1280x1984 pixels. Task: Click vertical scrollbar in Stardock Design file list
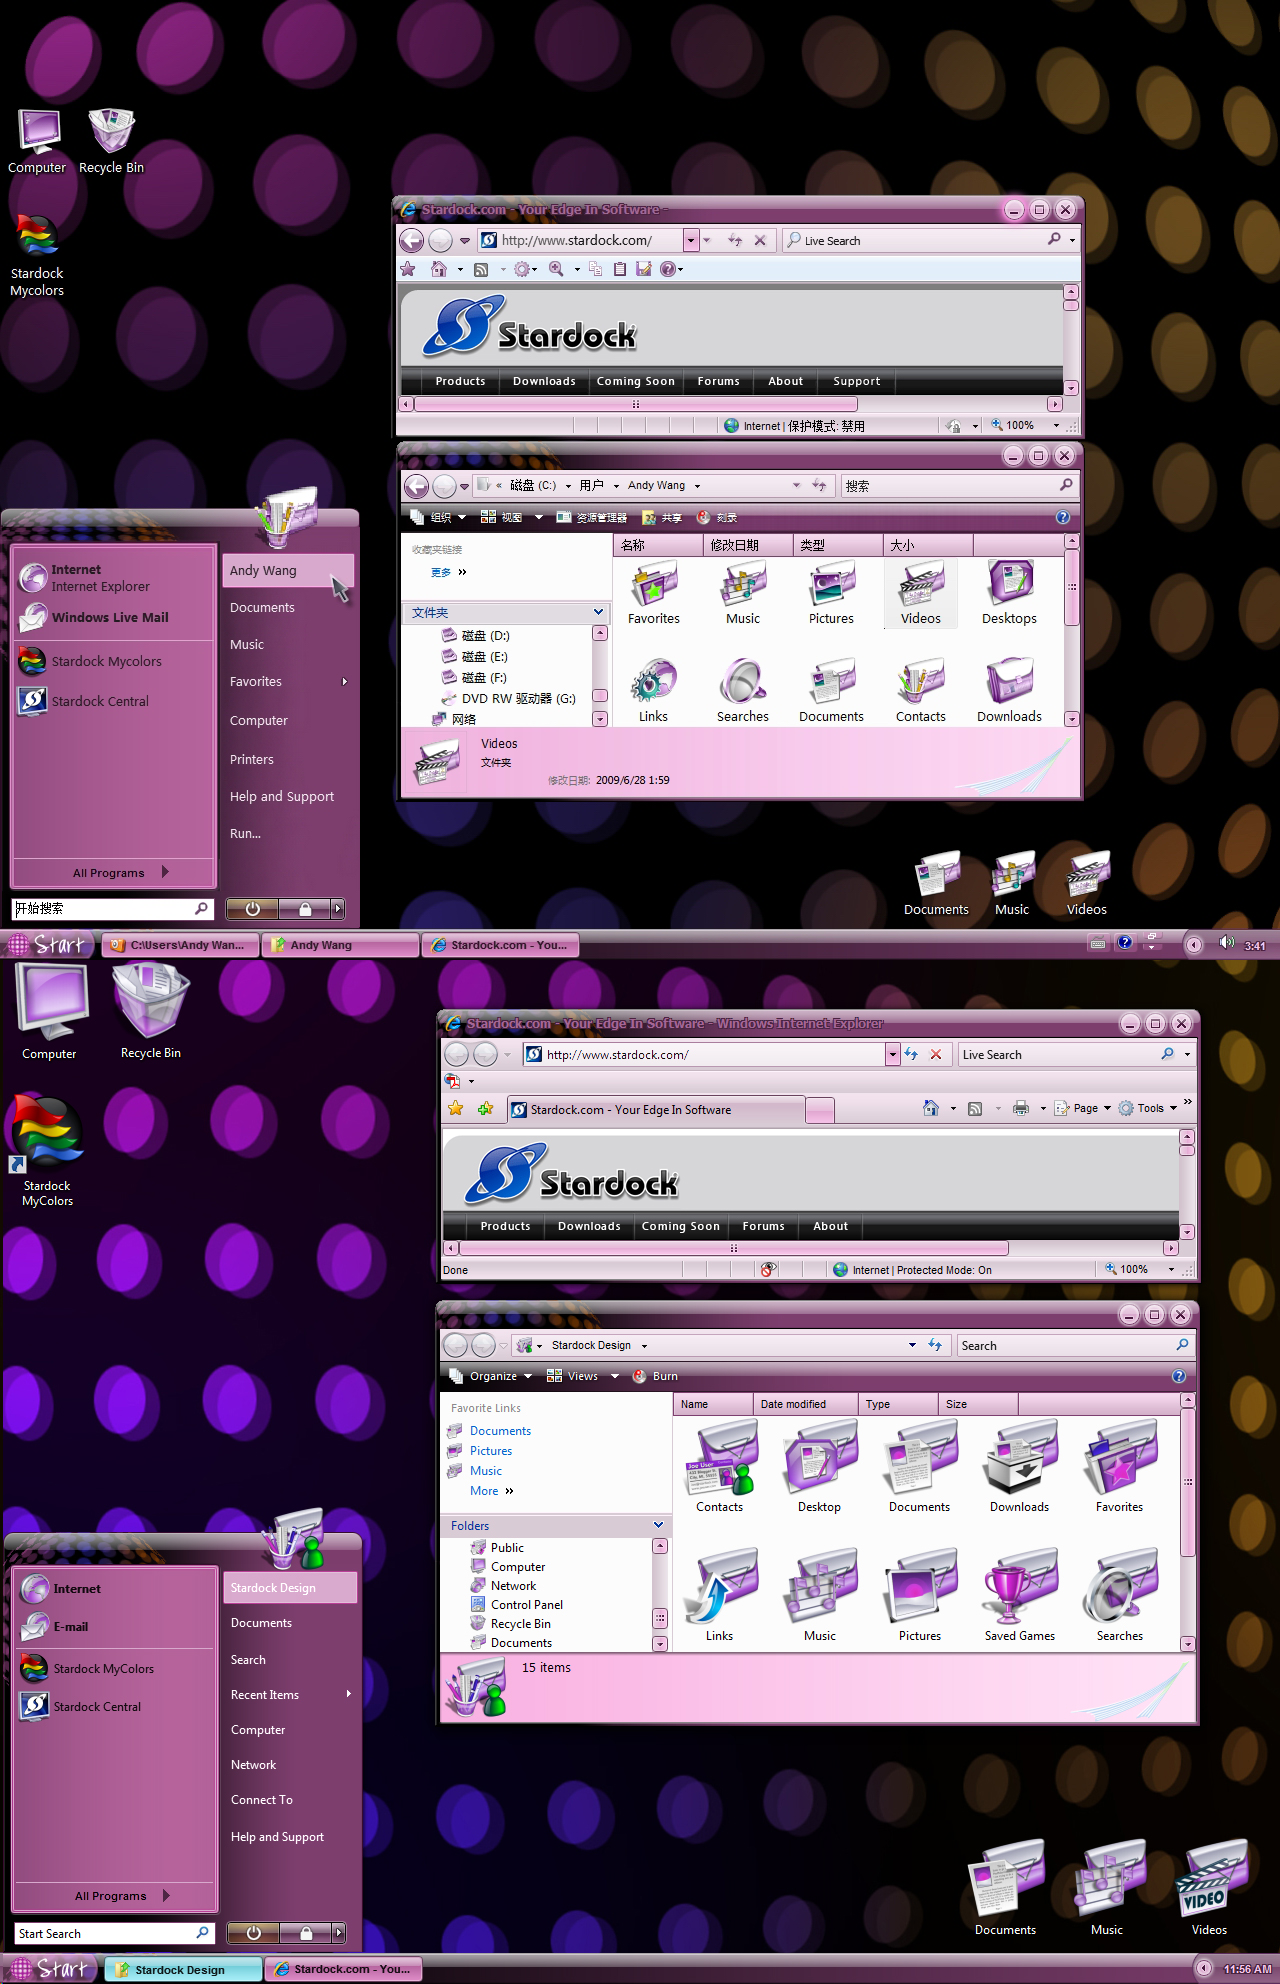coord(1188,1483)
